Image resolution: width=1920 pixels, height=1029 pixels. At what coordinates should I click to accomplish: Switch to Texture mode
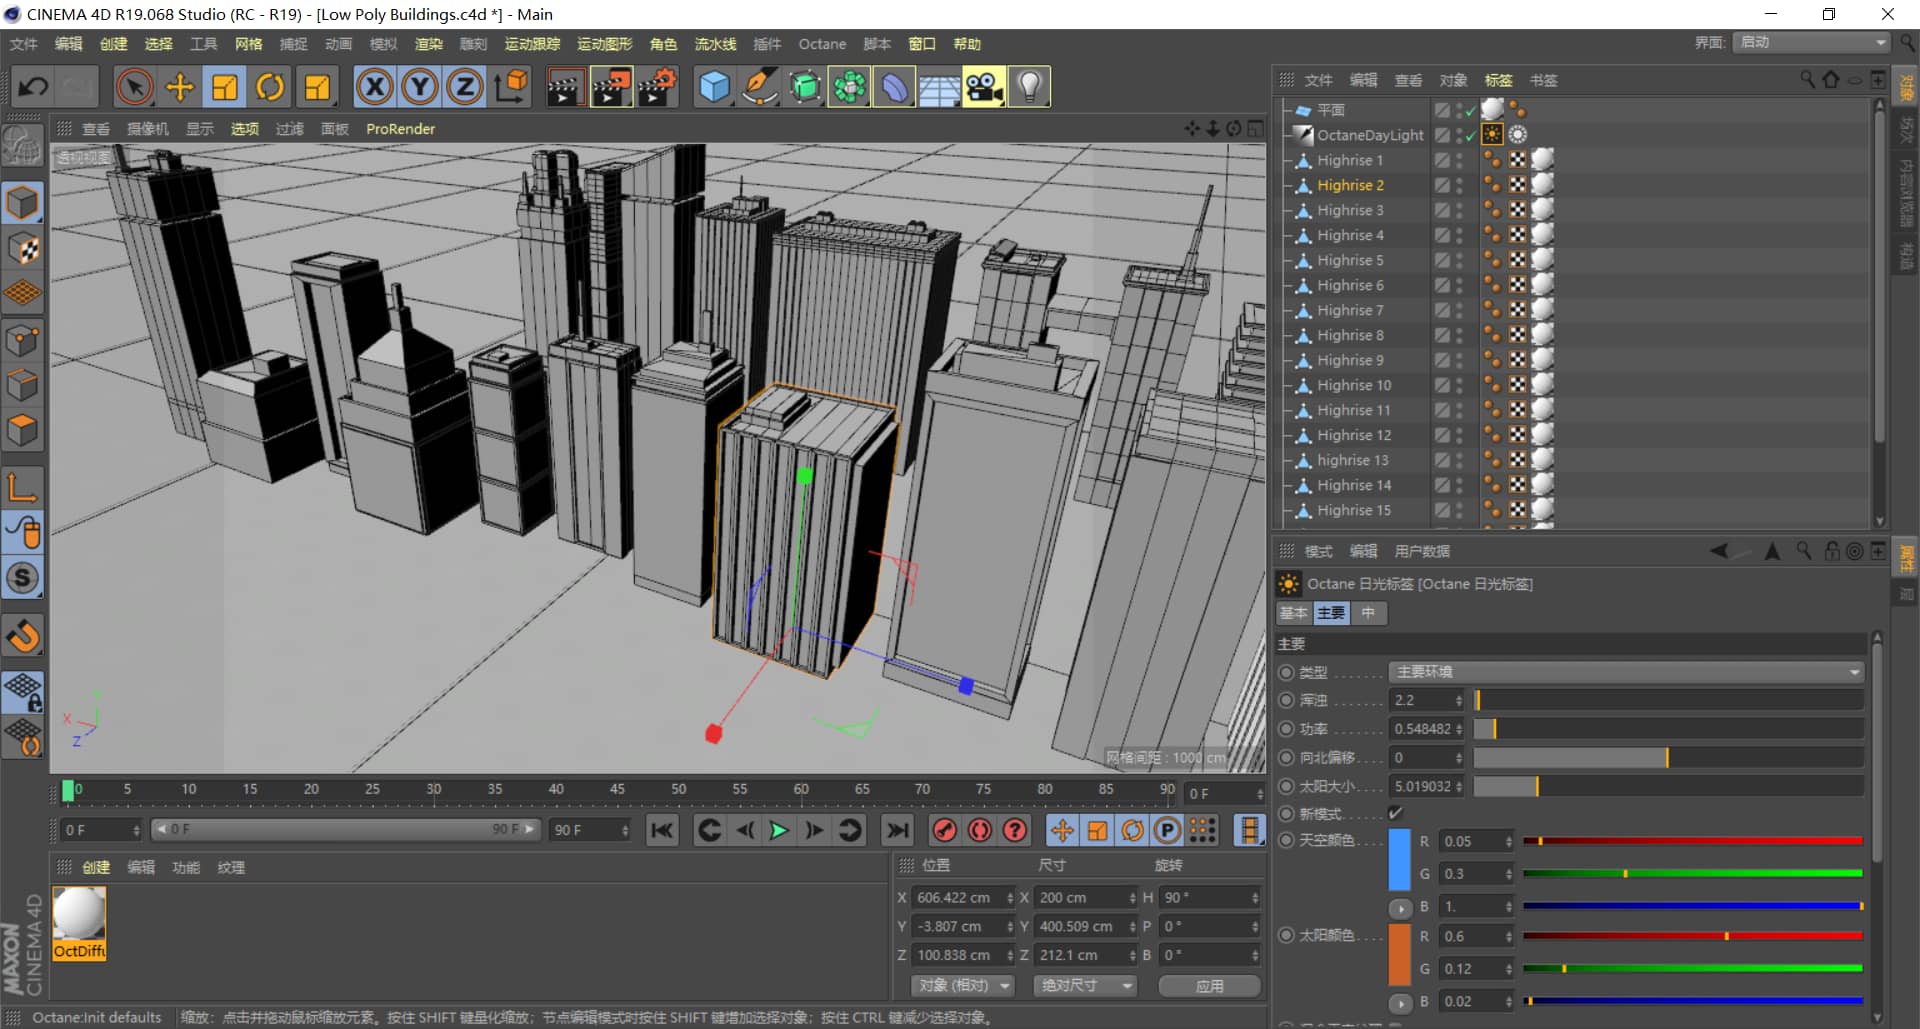click(x=22, y=249)
